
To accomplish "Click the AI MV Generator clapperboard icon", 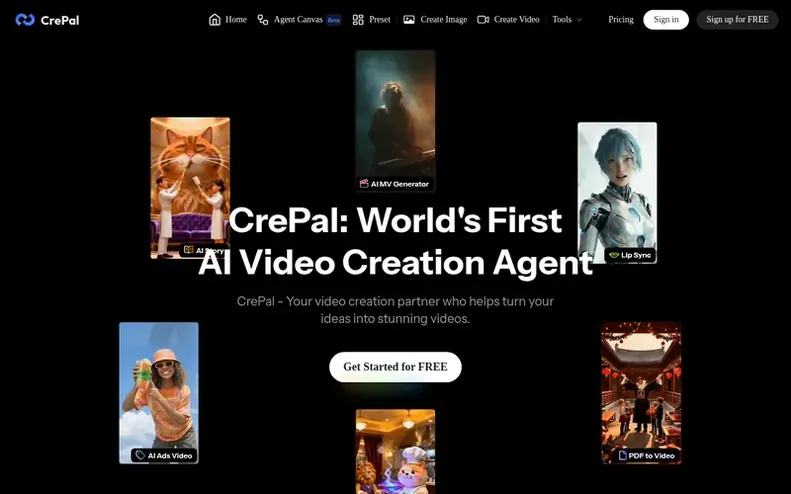I will tap(364, 184).
